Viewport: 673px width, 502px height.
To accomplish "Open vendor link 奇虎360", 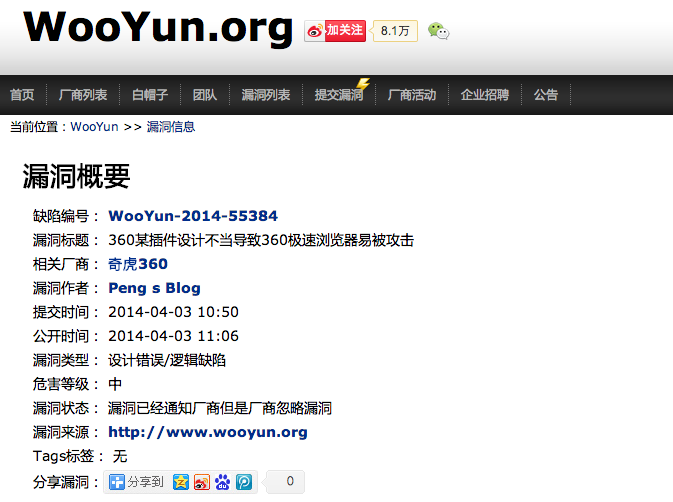I will (138, 264).
